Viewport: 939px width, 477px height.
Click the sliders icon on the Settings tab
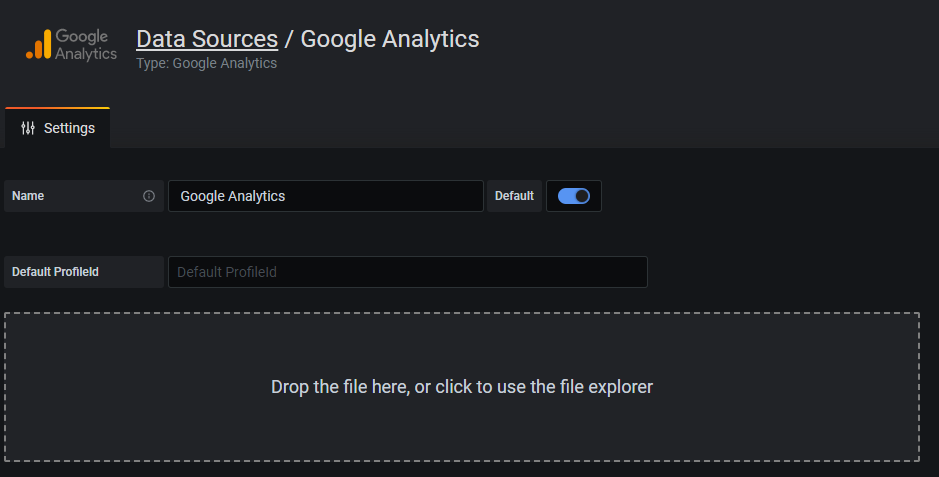pos(28,128)
